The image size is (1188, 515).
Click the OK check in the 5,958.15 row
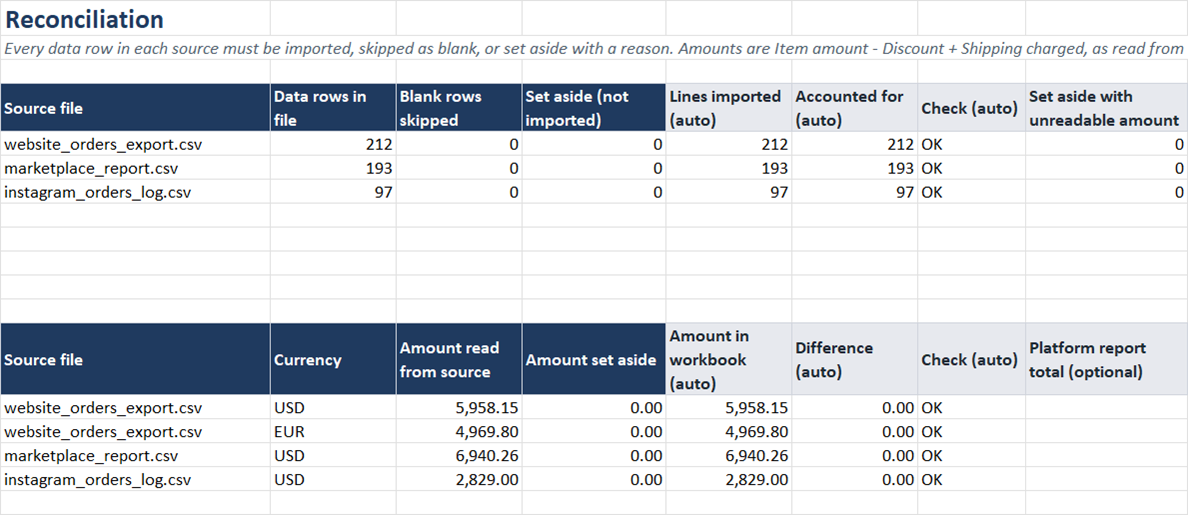[971, 407]
